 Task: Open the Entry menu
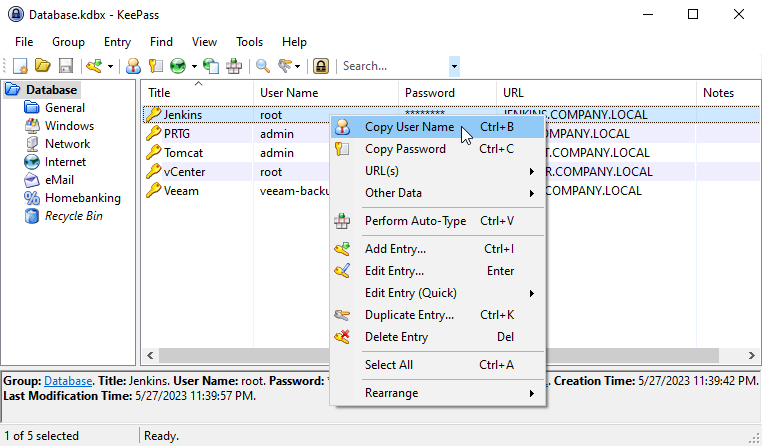coord(117,42)
